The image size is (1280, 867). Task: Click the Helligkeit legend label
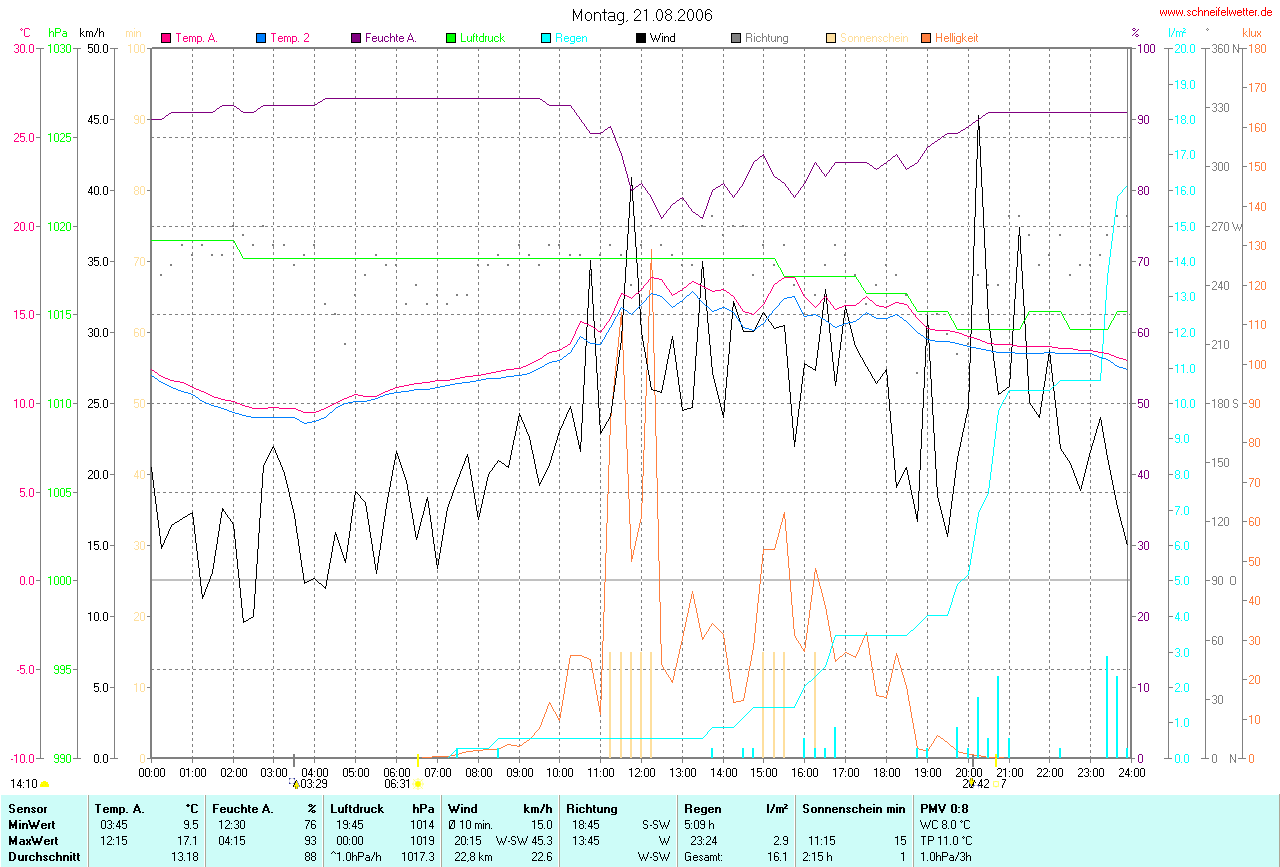click(957, 38)
